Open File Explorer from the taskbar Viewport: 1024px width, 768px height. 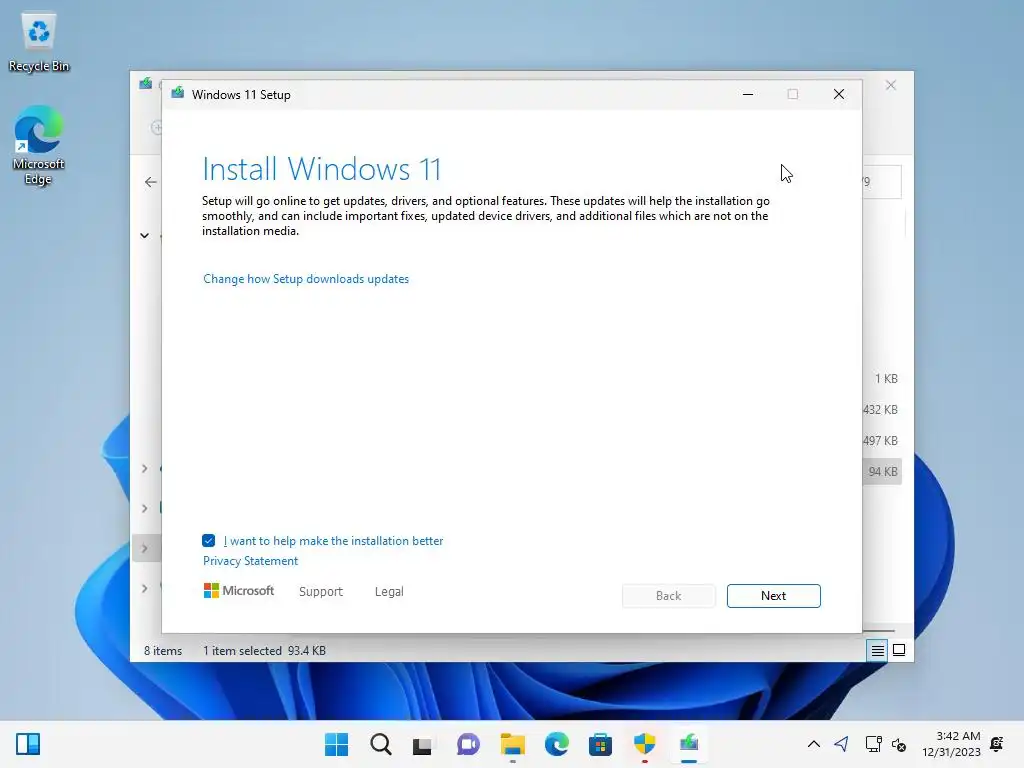pyautogui.click(x=513, y=744)
